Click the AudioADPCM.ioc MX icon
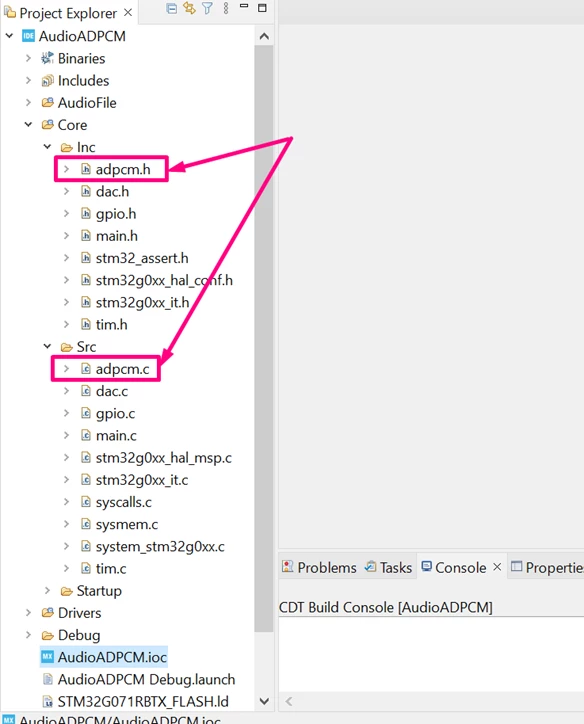Image resolution: width=584 pixels, height=724 pixels. (x=47, y=657)
